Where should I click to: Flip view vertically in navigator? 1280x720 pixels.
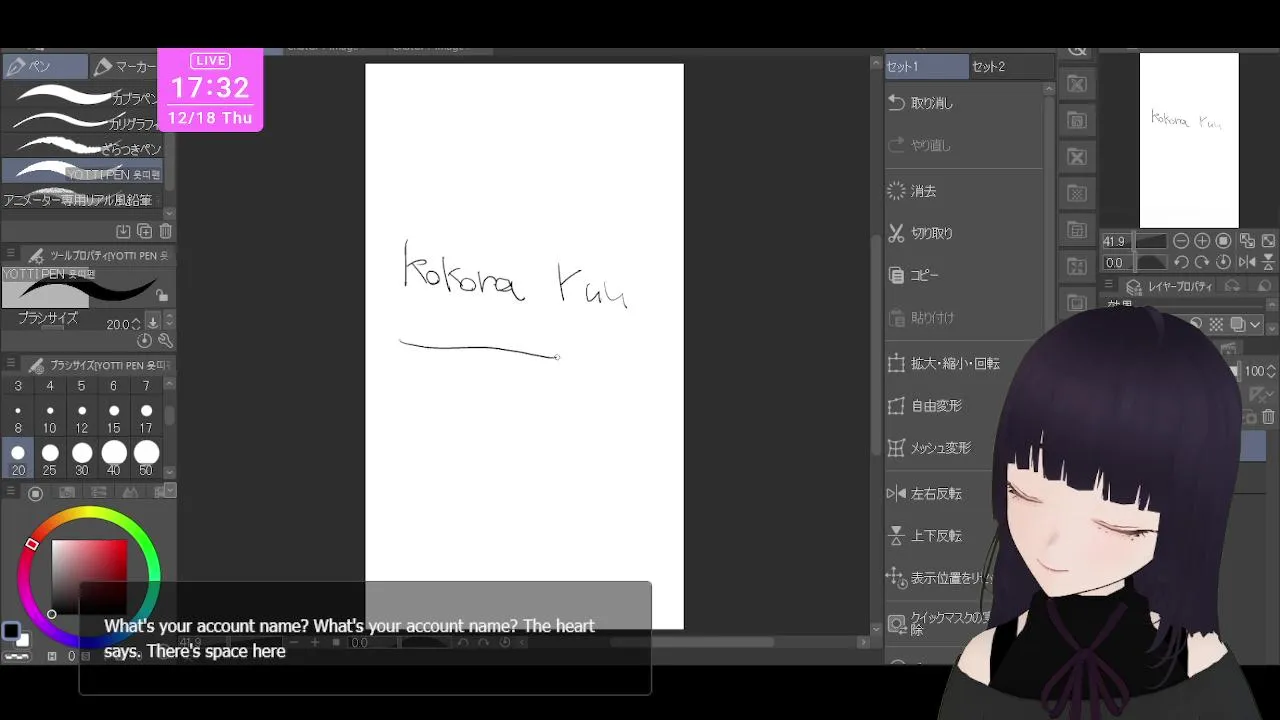coord(1268,262)
